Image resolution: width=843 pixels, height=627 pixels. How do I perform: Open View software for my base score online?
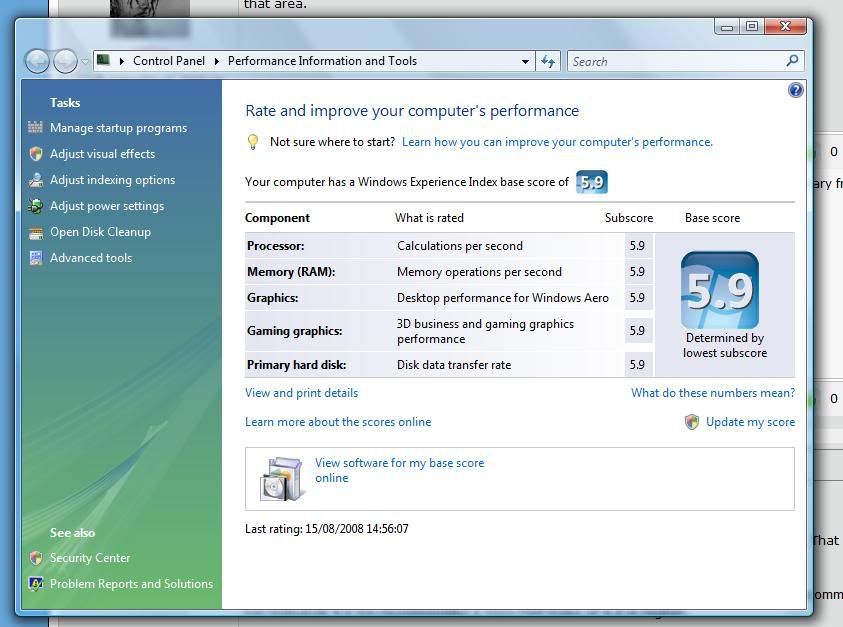coord(399,471)
